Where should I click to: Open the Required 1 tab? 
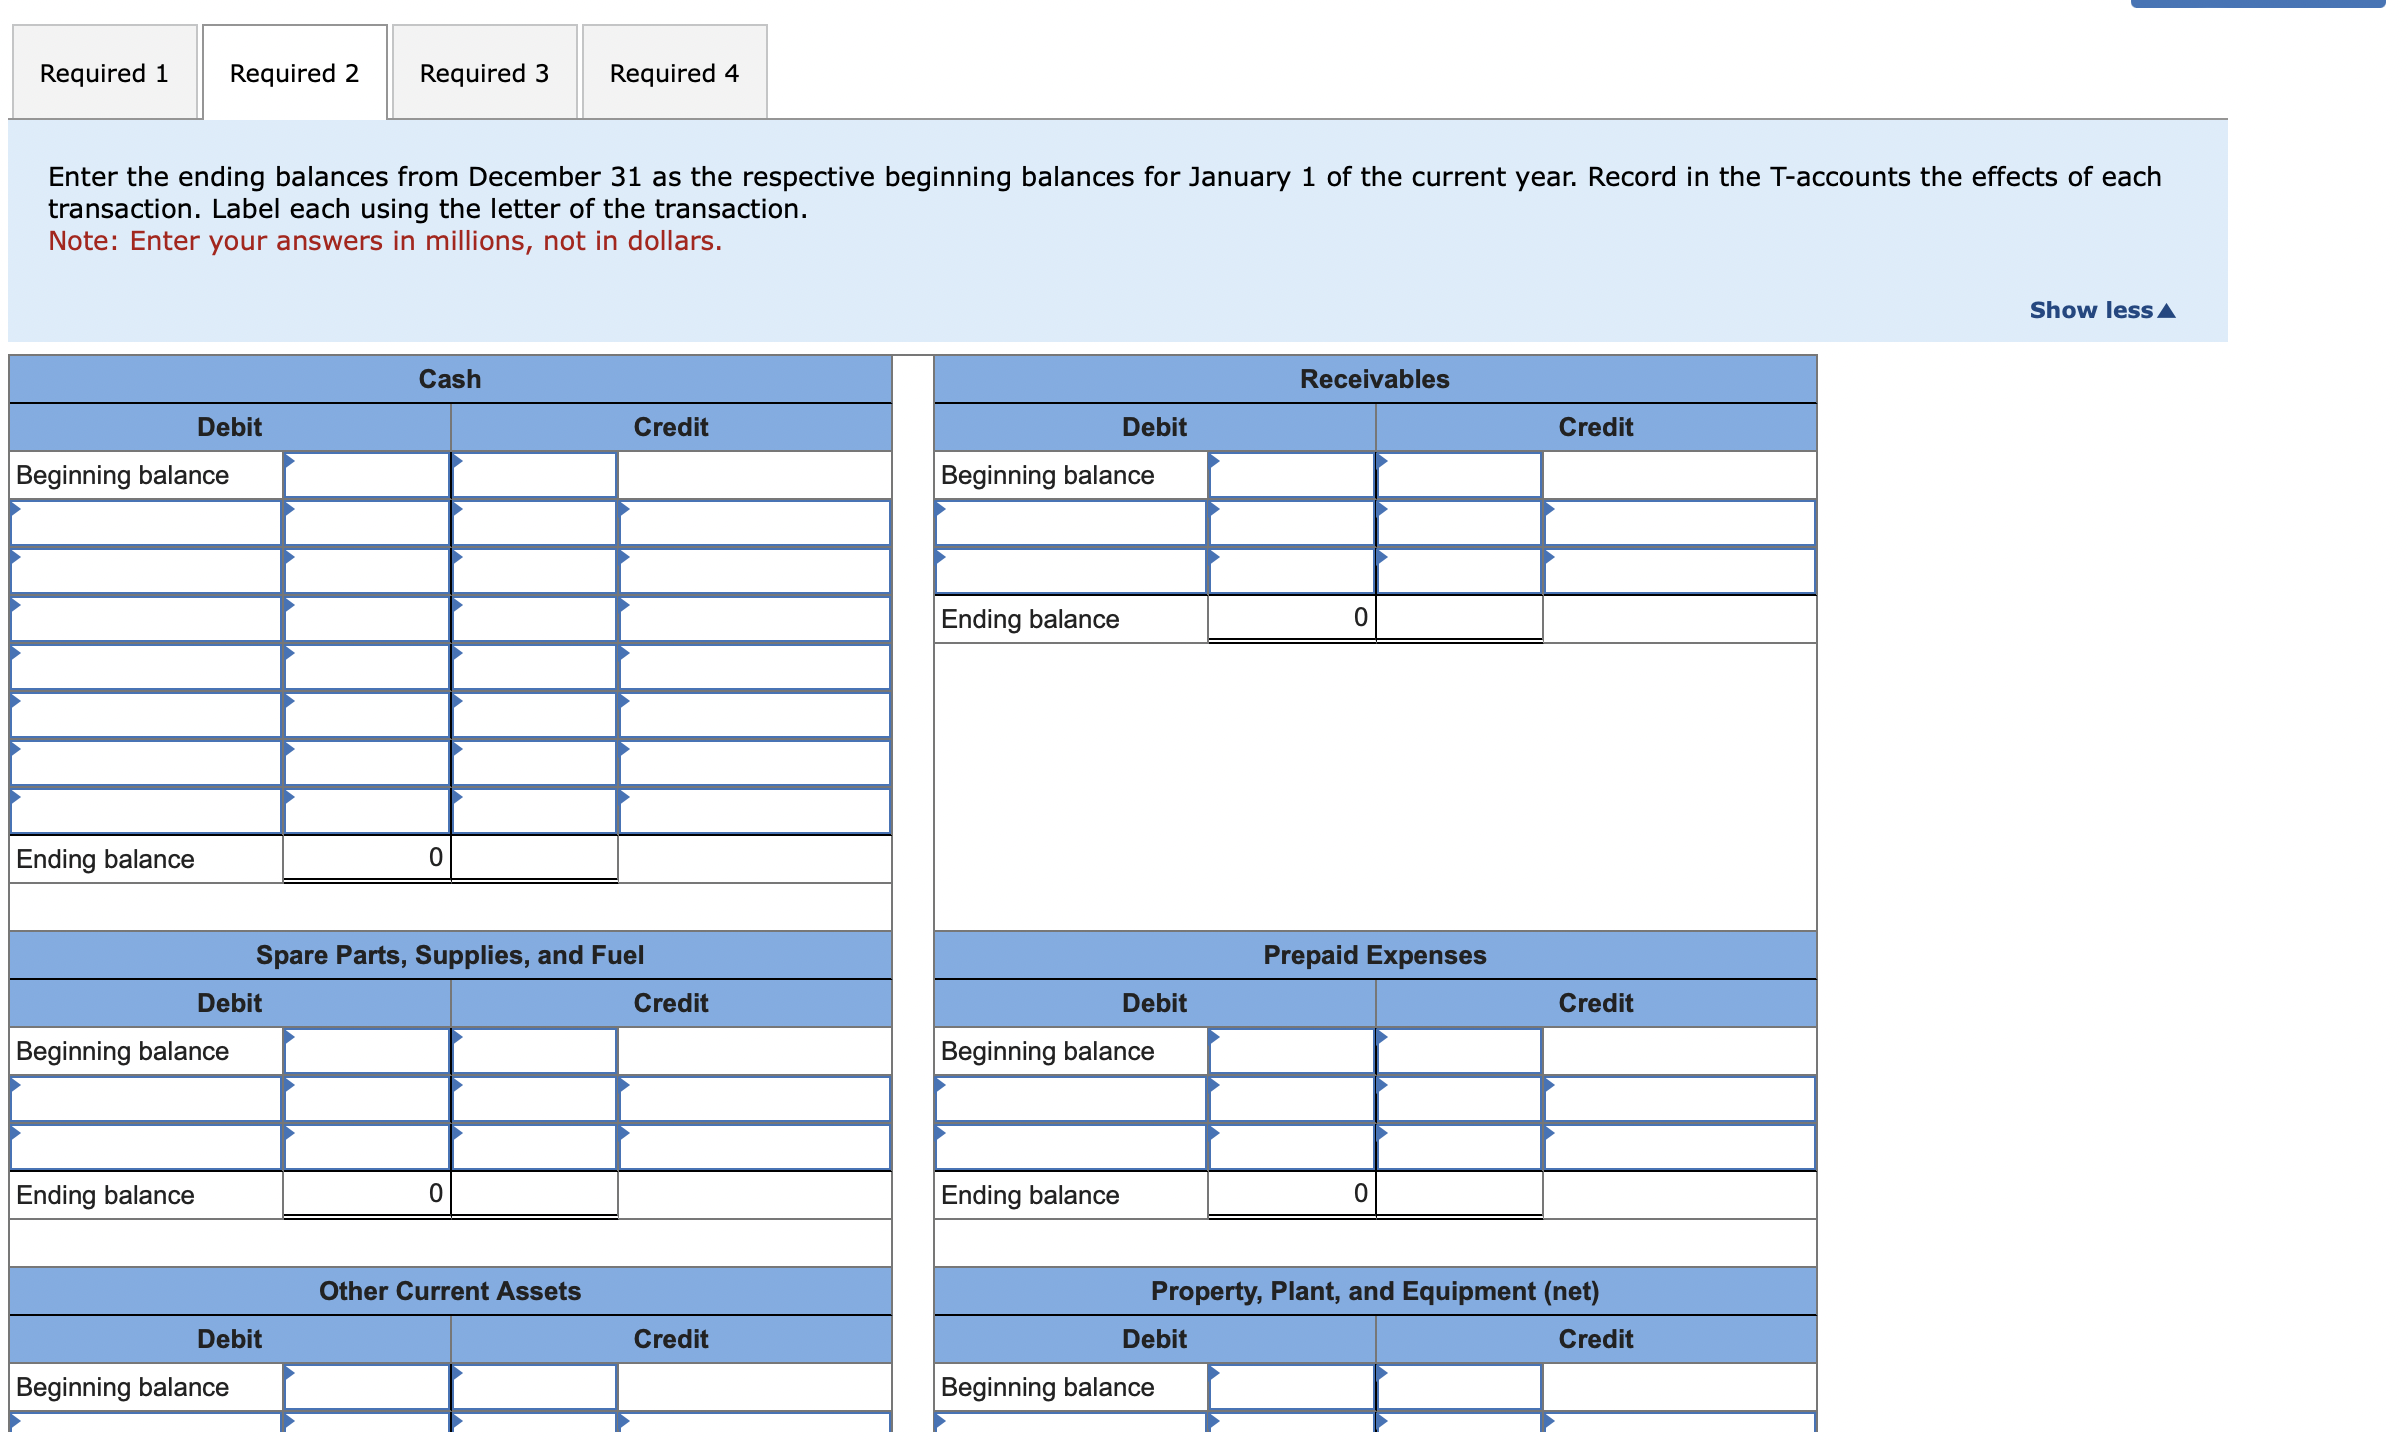104,73
